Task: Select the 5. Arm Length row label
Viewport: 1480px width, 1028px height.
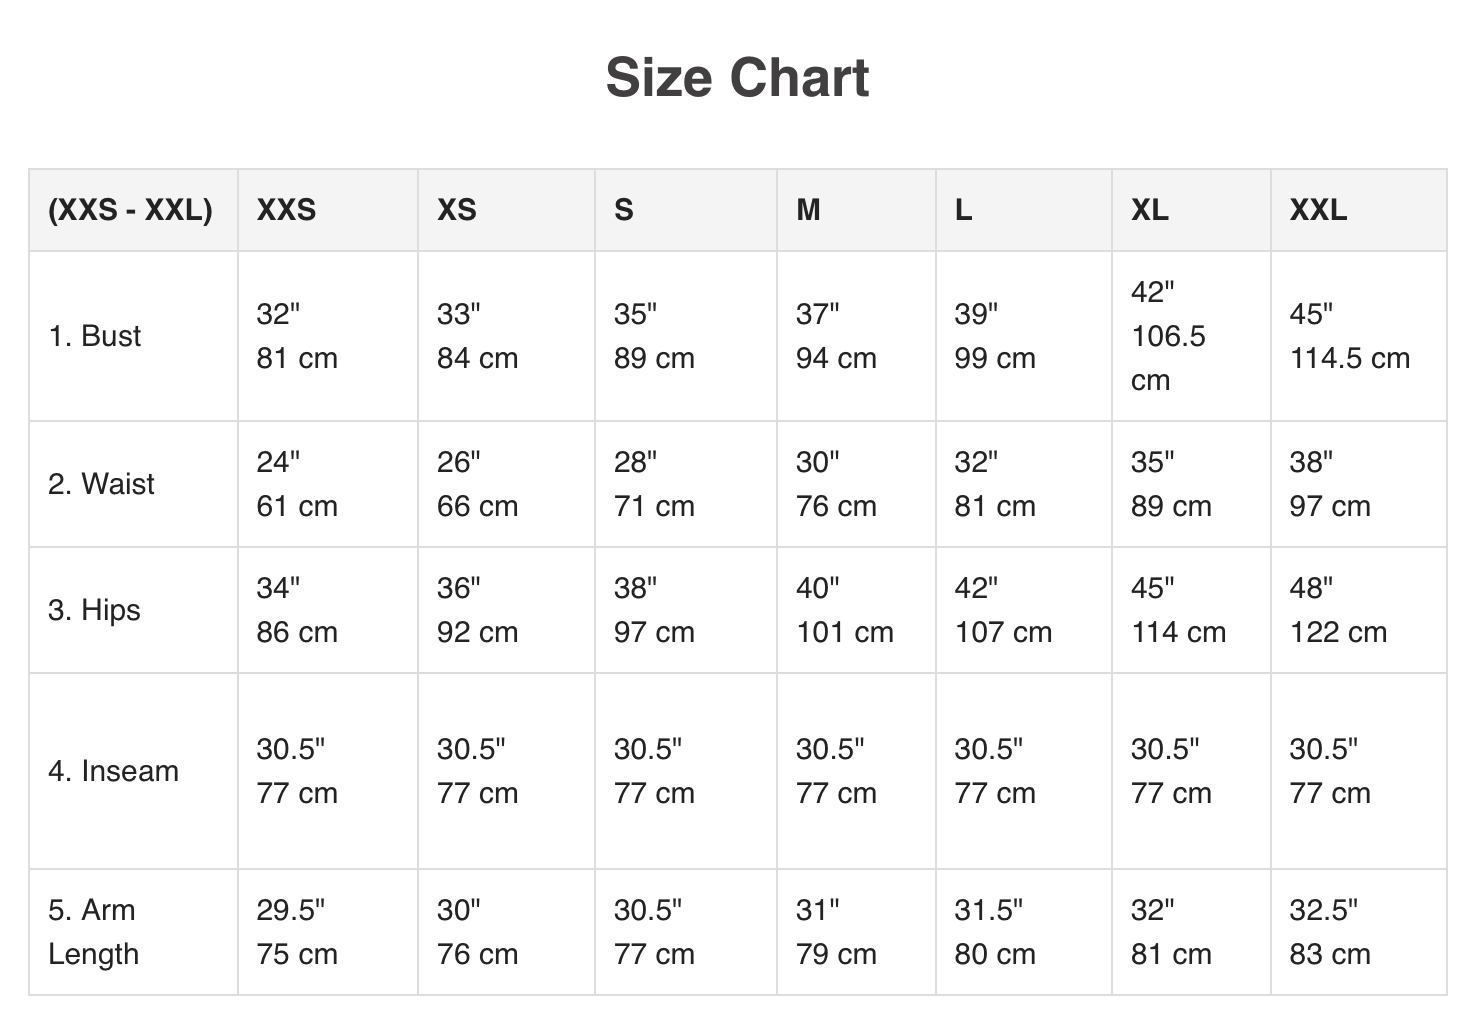Action: coord(92,932)
